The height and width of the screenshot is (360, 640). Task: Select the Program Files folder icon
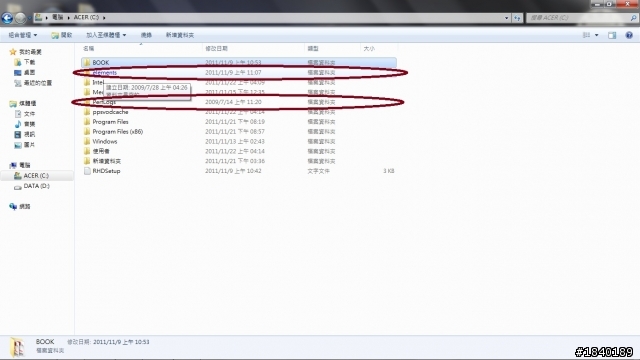coord(87,122)
